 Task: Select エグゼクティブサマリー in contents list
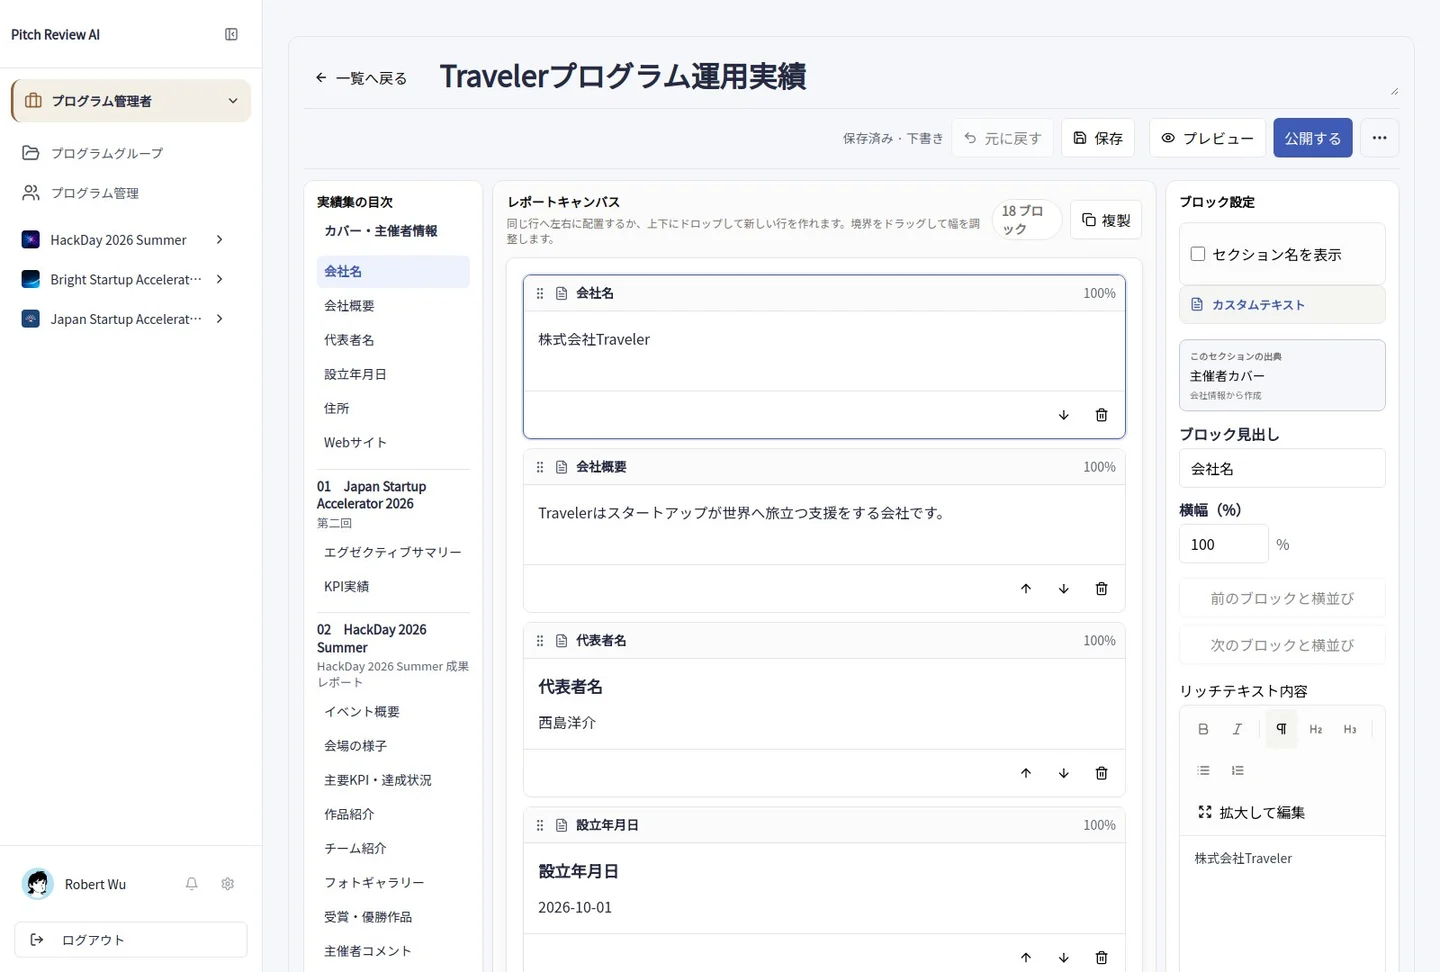(393, 552)
